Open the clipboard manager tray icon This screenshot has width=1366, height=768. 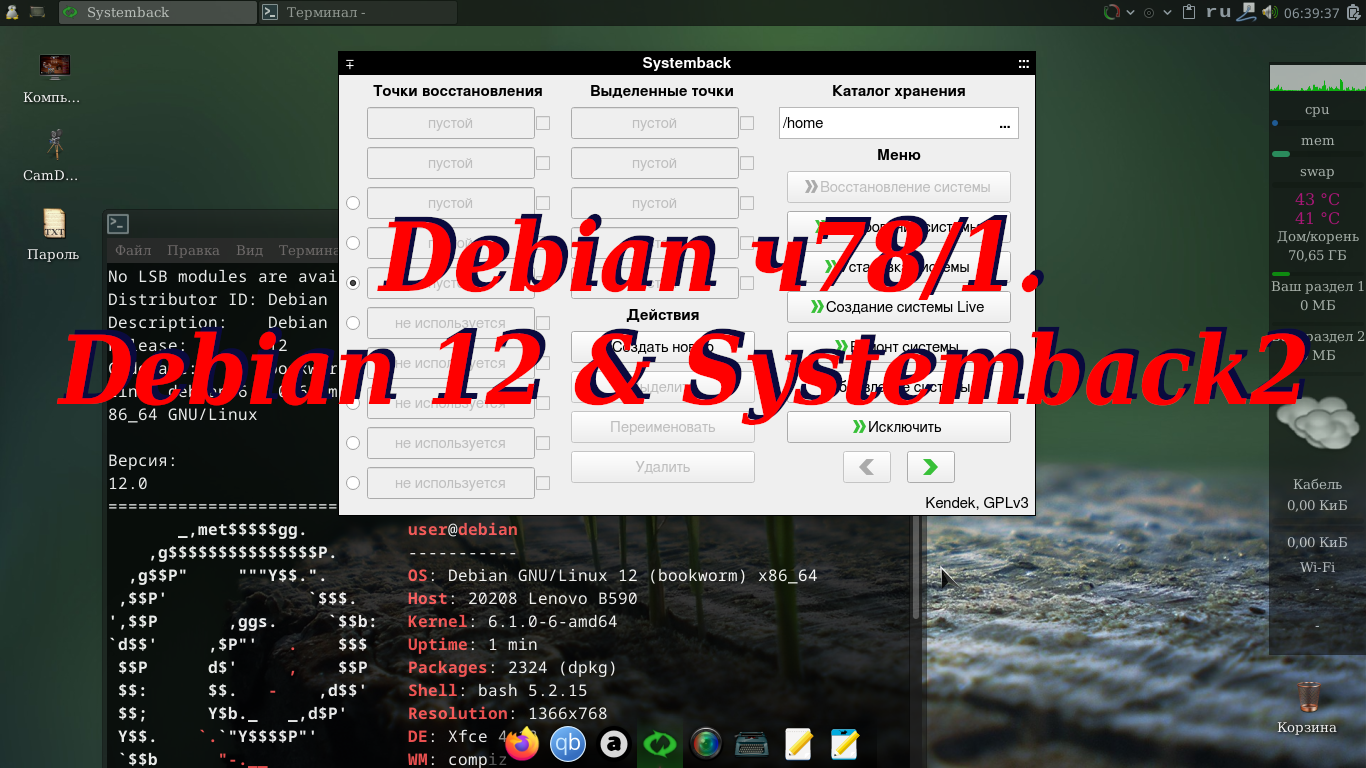point(1189,12)
